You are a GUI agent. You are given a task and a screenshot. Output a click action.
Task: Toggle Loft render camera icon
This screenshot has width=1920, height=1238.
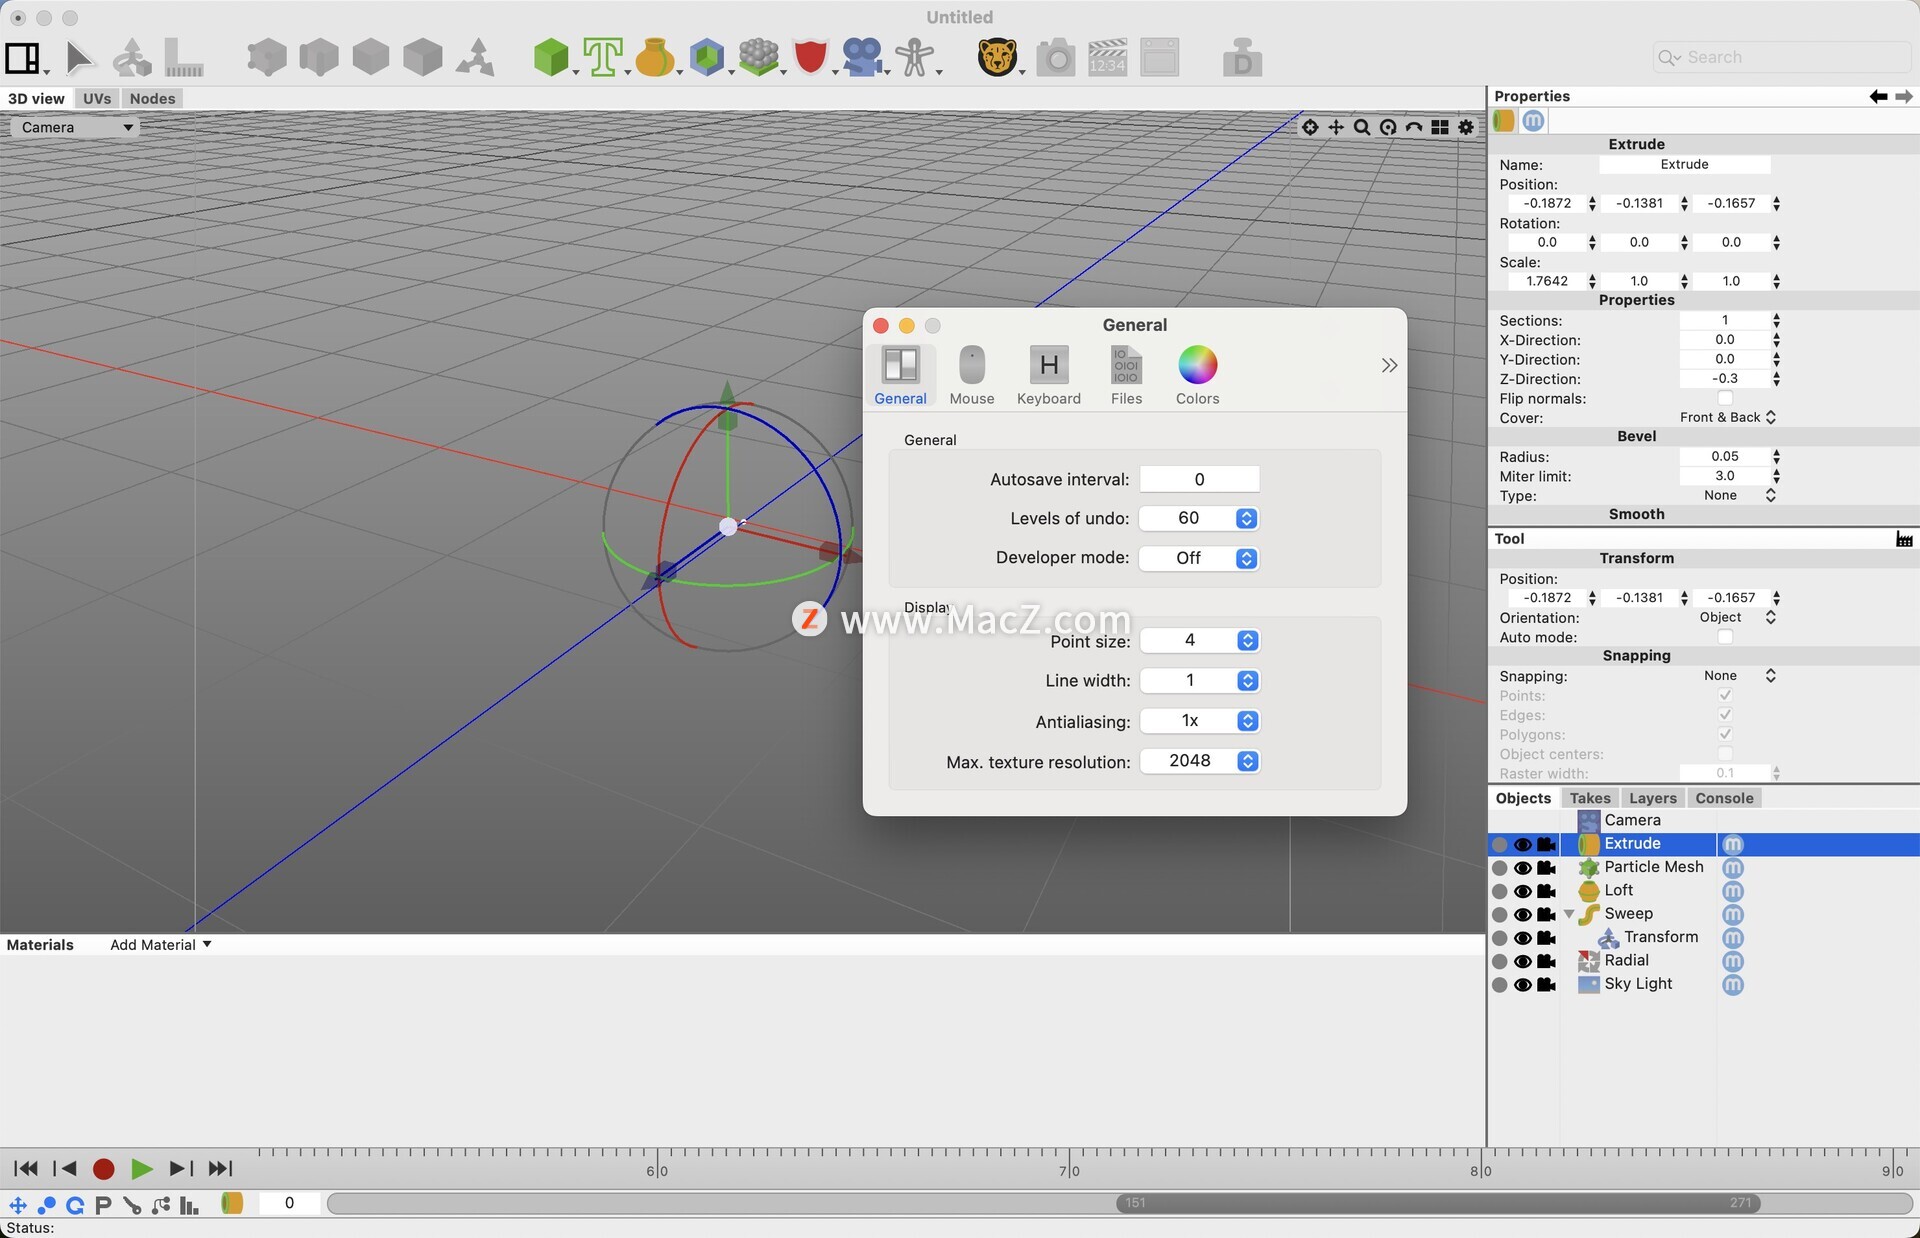pyautogui.click(x=1547, y=891)
